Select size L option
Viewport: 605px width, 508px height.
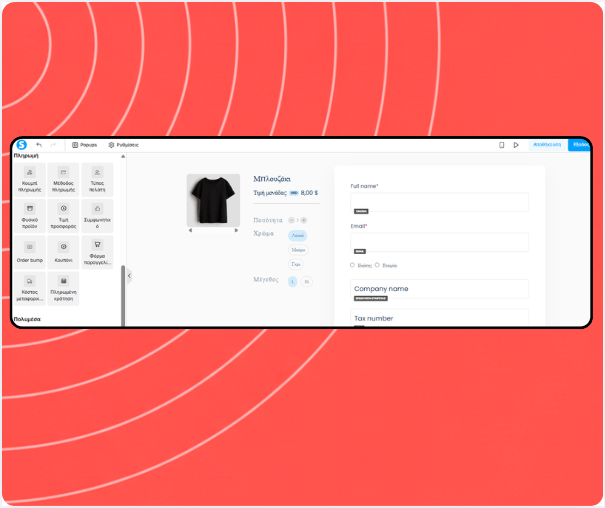(x=292, y=282)
